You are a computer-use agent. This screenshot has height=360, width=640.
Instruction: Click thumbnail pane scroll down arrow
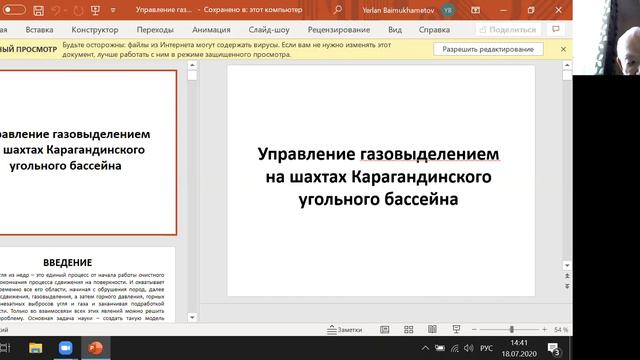coord(192,317)
